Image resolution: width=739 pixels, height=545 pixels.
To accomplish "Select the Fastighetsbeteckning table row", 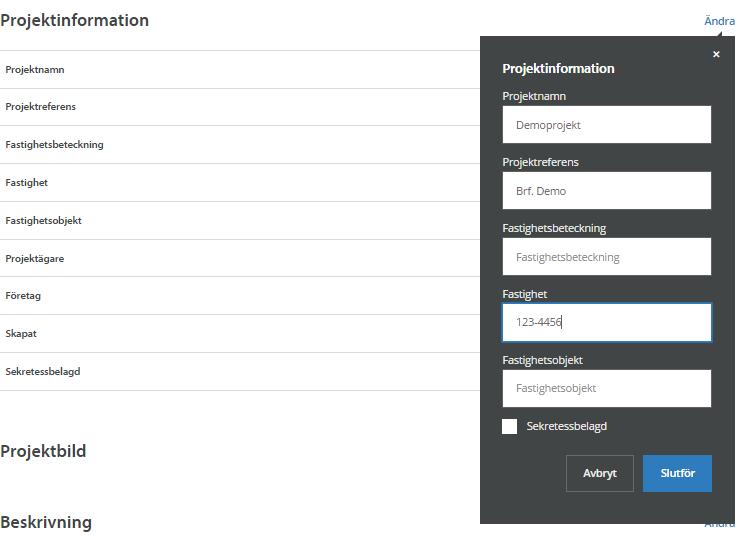I will coord(240,145).
